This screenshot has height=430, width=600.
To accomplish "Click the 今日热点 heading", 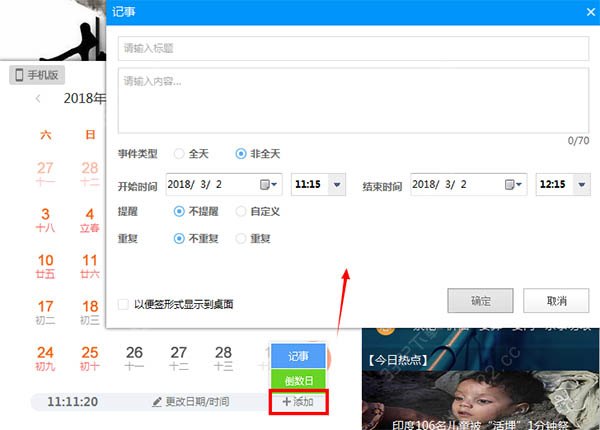I will [x=398, y=360].
